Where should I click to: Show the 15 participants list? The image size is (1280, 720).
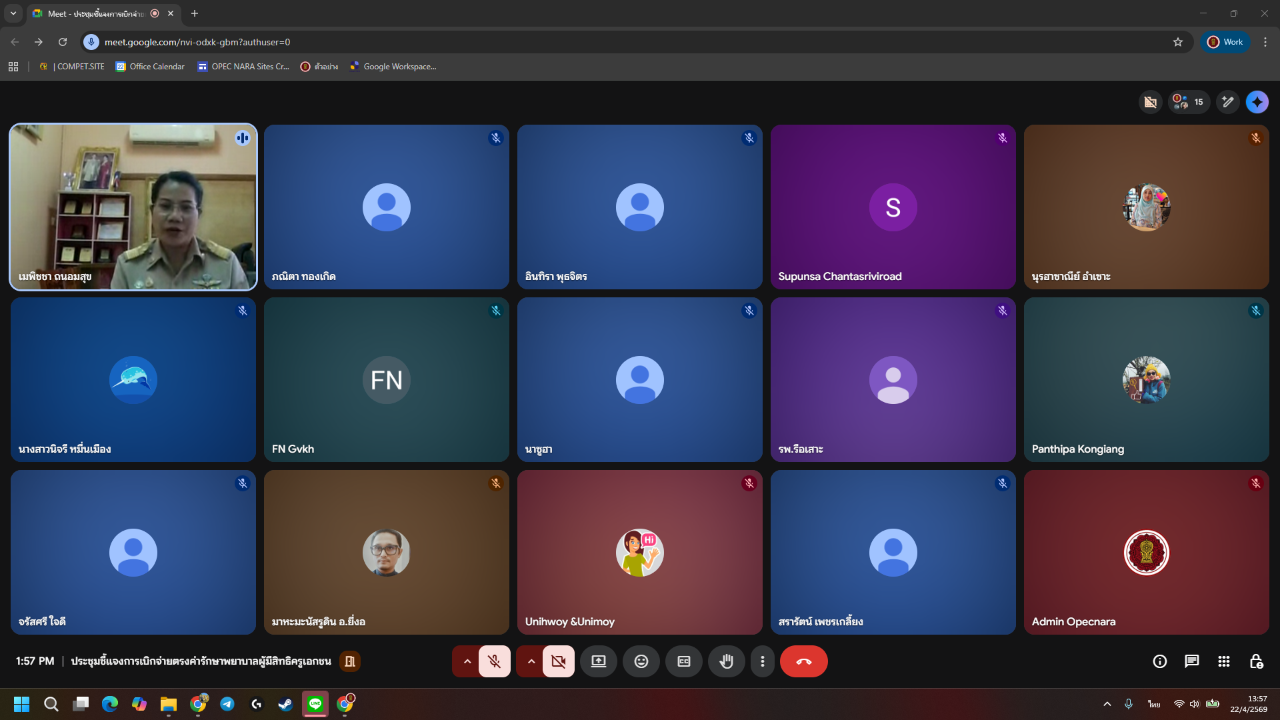point(1189,102)
